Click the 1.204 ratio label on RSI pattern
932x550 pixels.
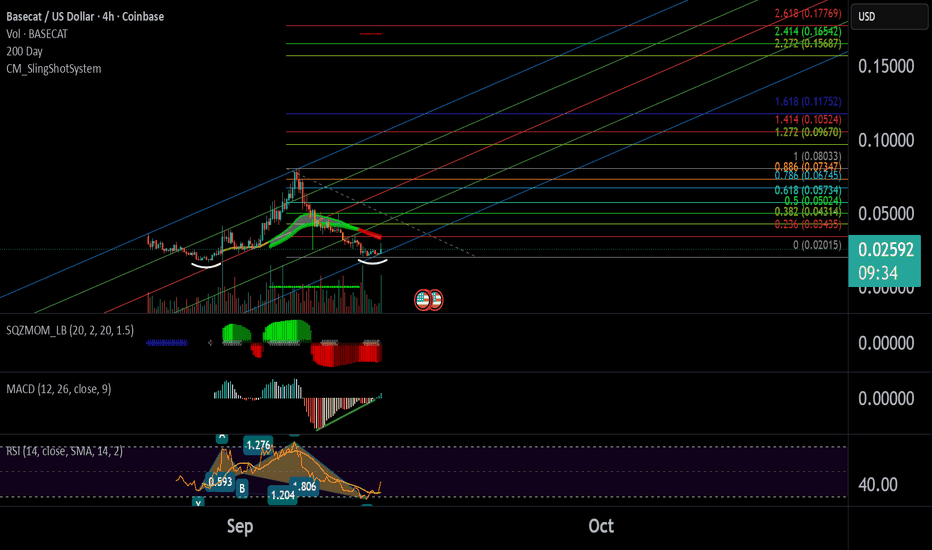(282, 495)
